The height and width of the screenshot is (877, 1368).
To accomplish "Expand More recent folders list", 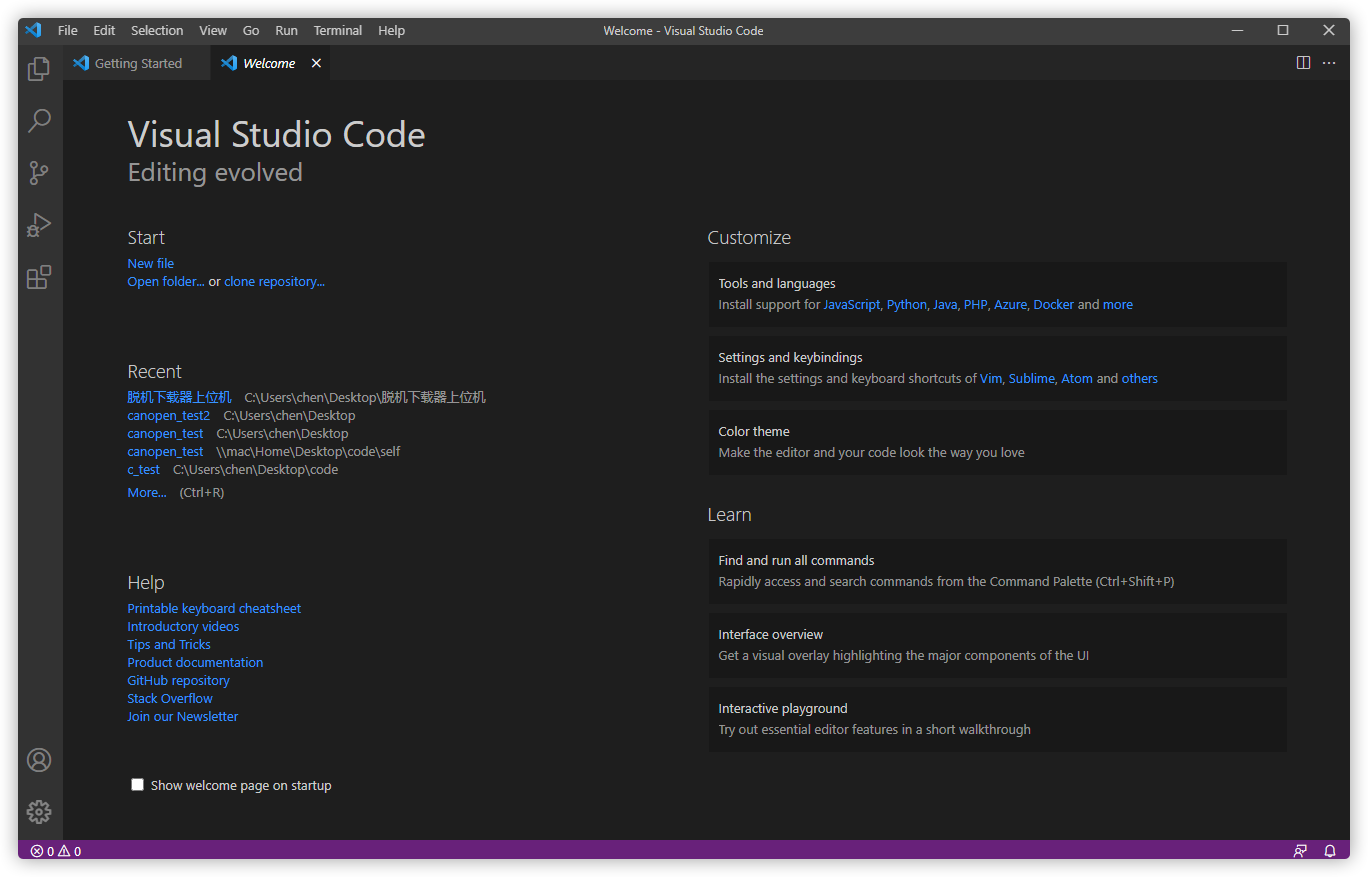I will tap(147, 493).
